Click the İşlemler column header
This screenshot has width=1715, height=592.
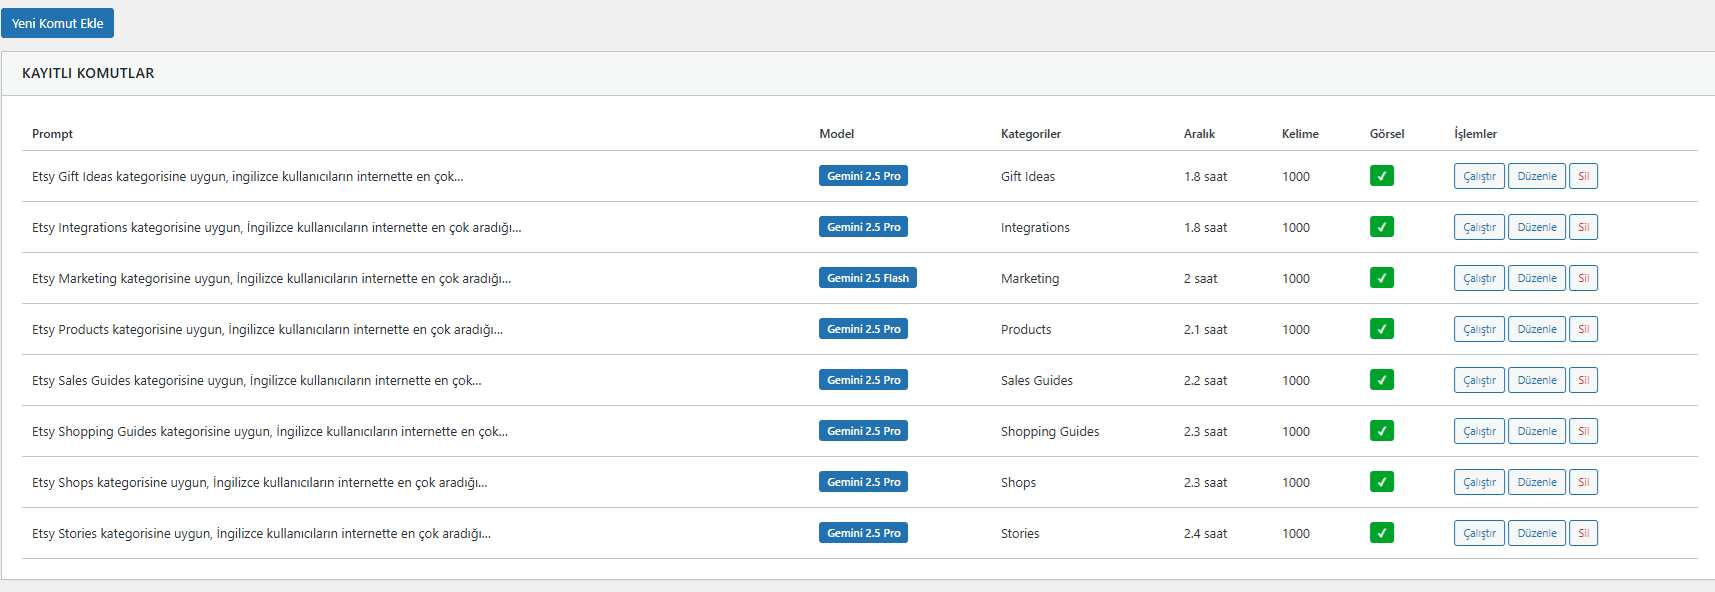tap(1475, 134)
